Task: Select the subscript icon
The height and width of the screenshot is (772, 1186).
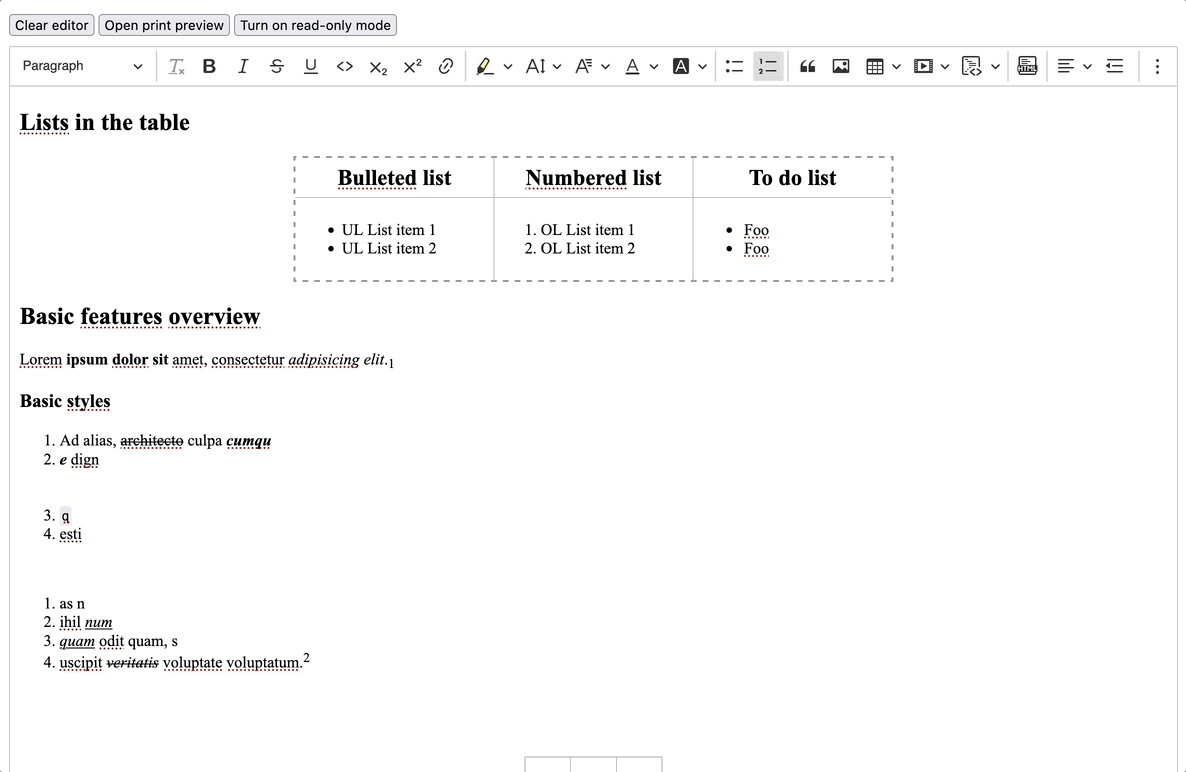Action: click(x=377, y=66)
